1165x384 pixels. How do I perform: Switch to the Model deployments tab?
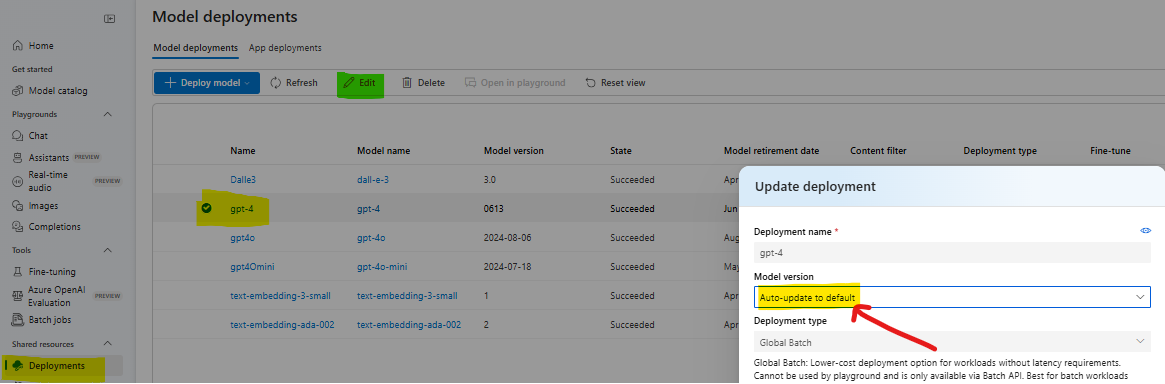coord(195,48)
